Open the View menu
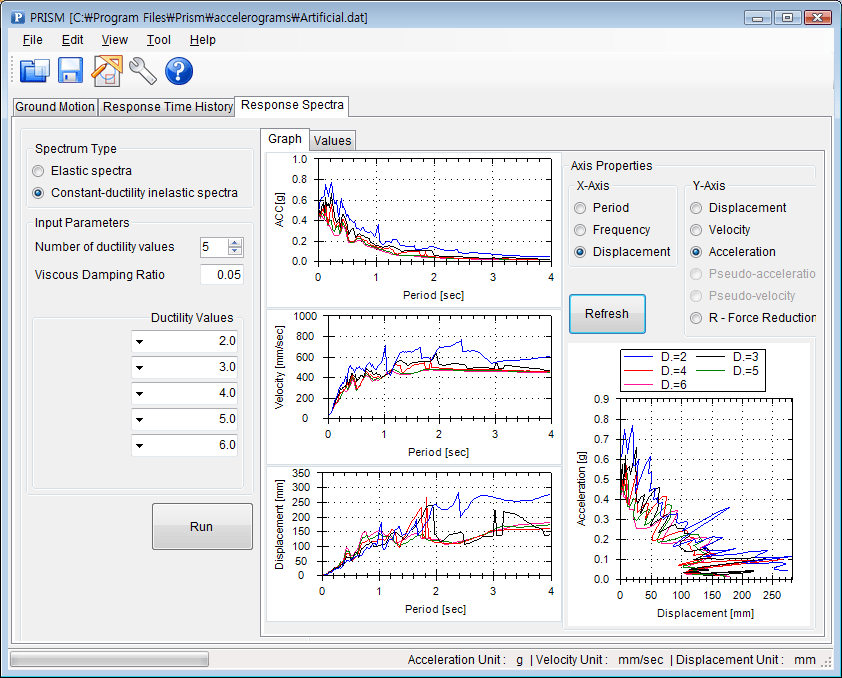 (x=114, y=40)
